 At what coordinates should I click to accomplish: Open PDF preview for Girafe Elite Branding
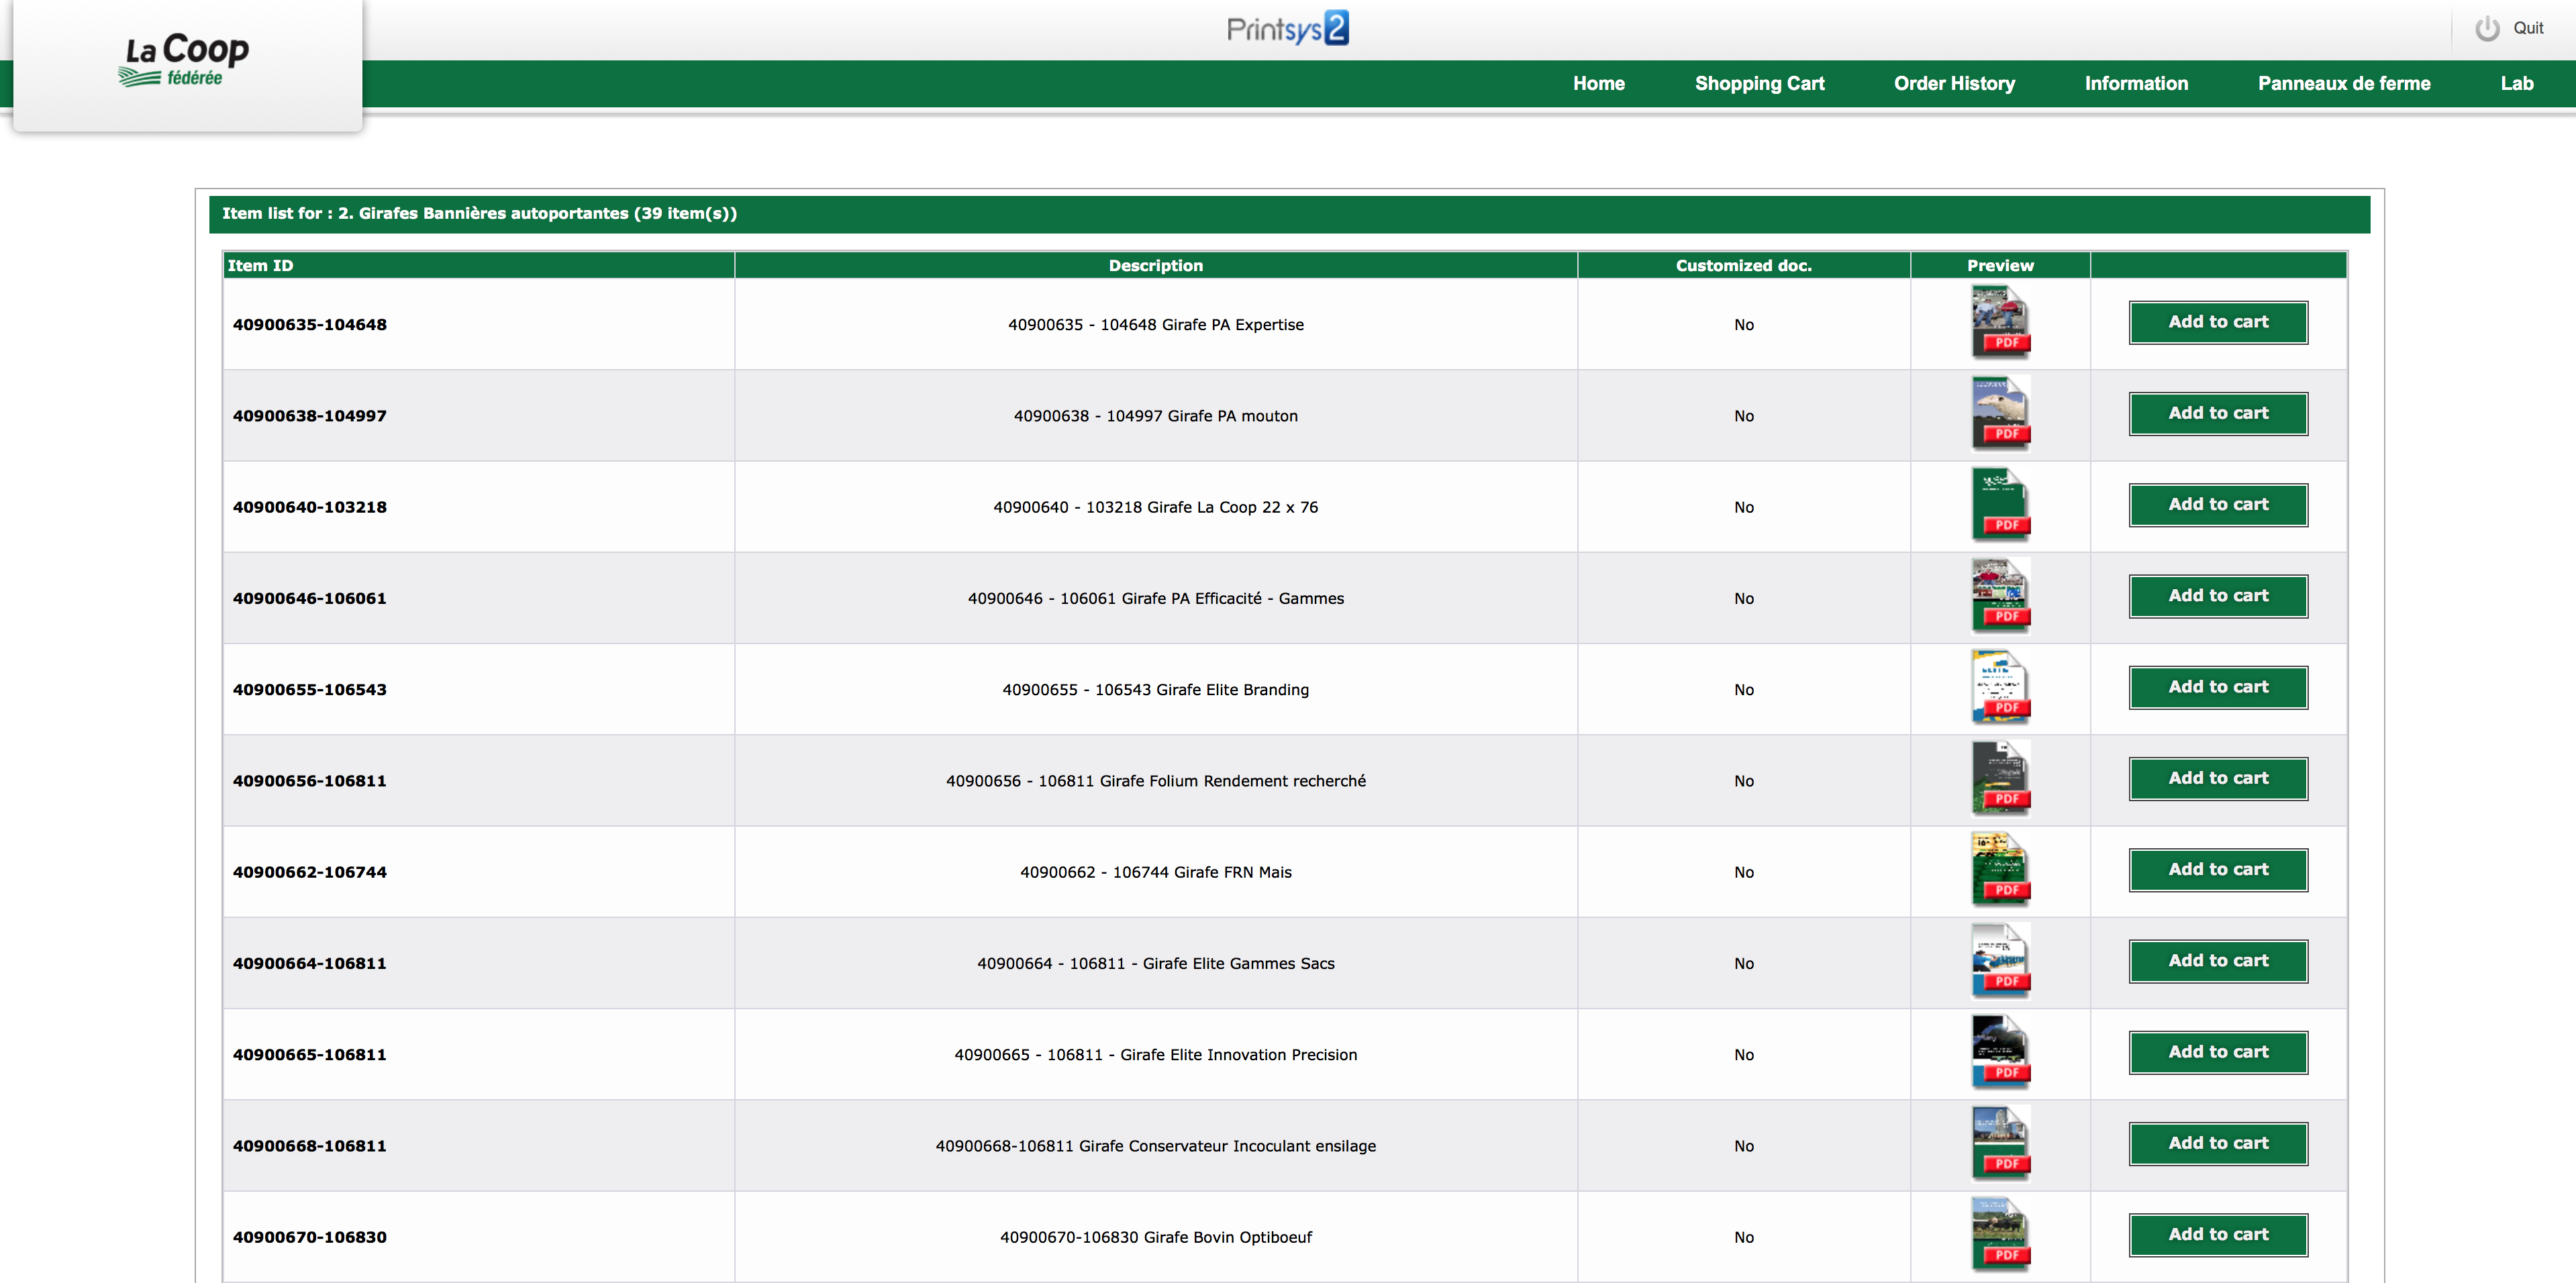tap(2000, 687)
